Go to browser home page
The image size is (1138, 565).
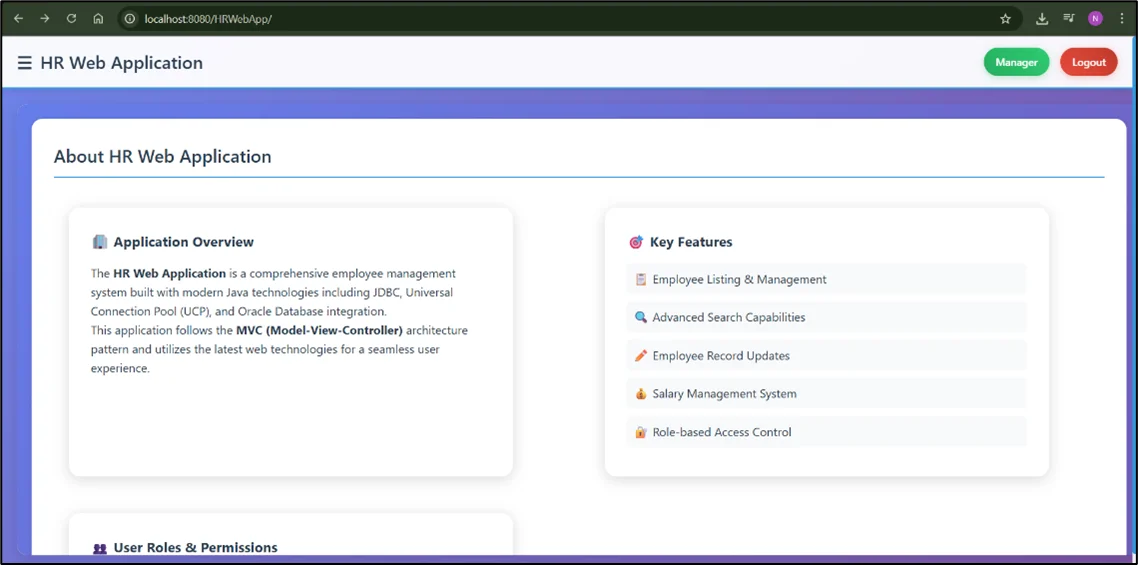point(98,19)
